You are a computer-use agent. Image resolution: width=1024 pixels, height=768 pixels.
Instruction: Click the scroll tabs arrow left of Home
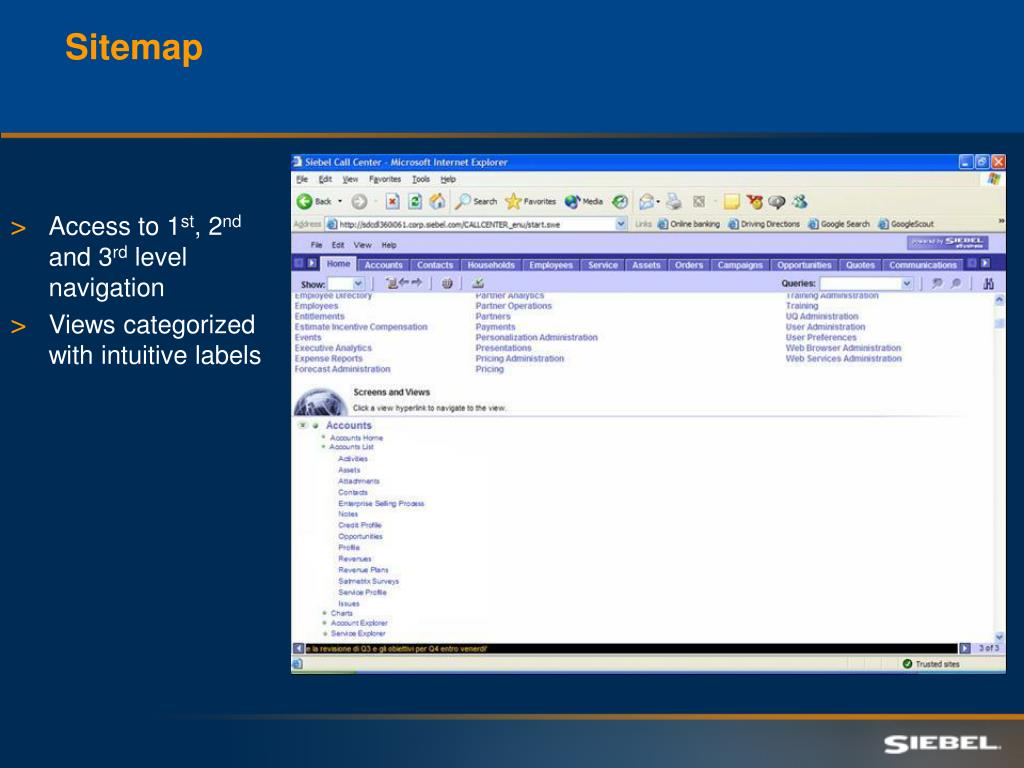(x=312, y=263)
